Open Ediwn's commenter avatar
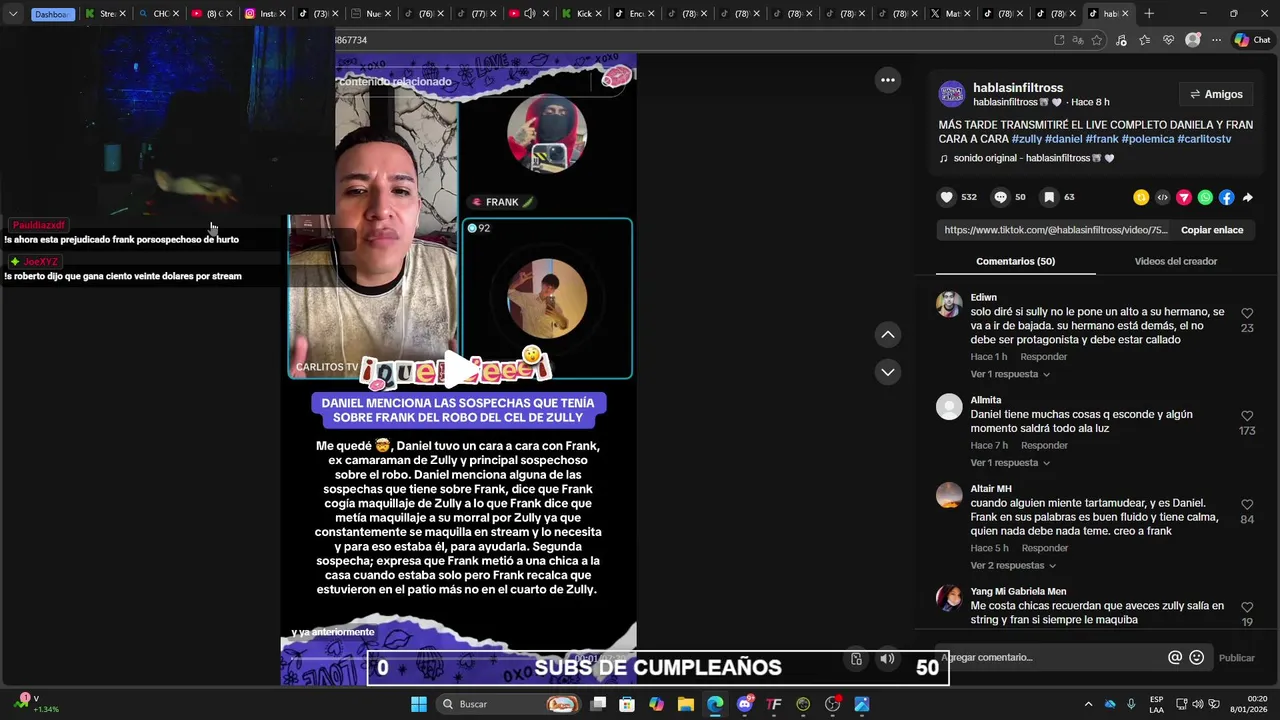The image size is (1280, 720). pyautogui.click(x=949, y=304)
